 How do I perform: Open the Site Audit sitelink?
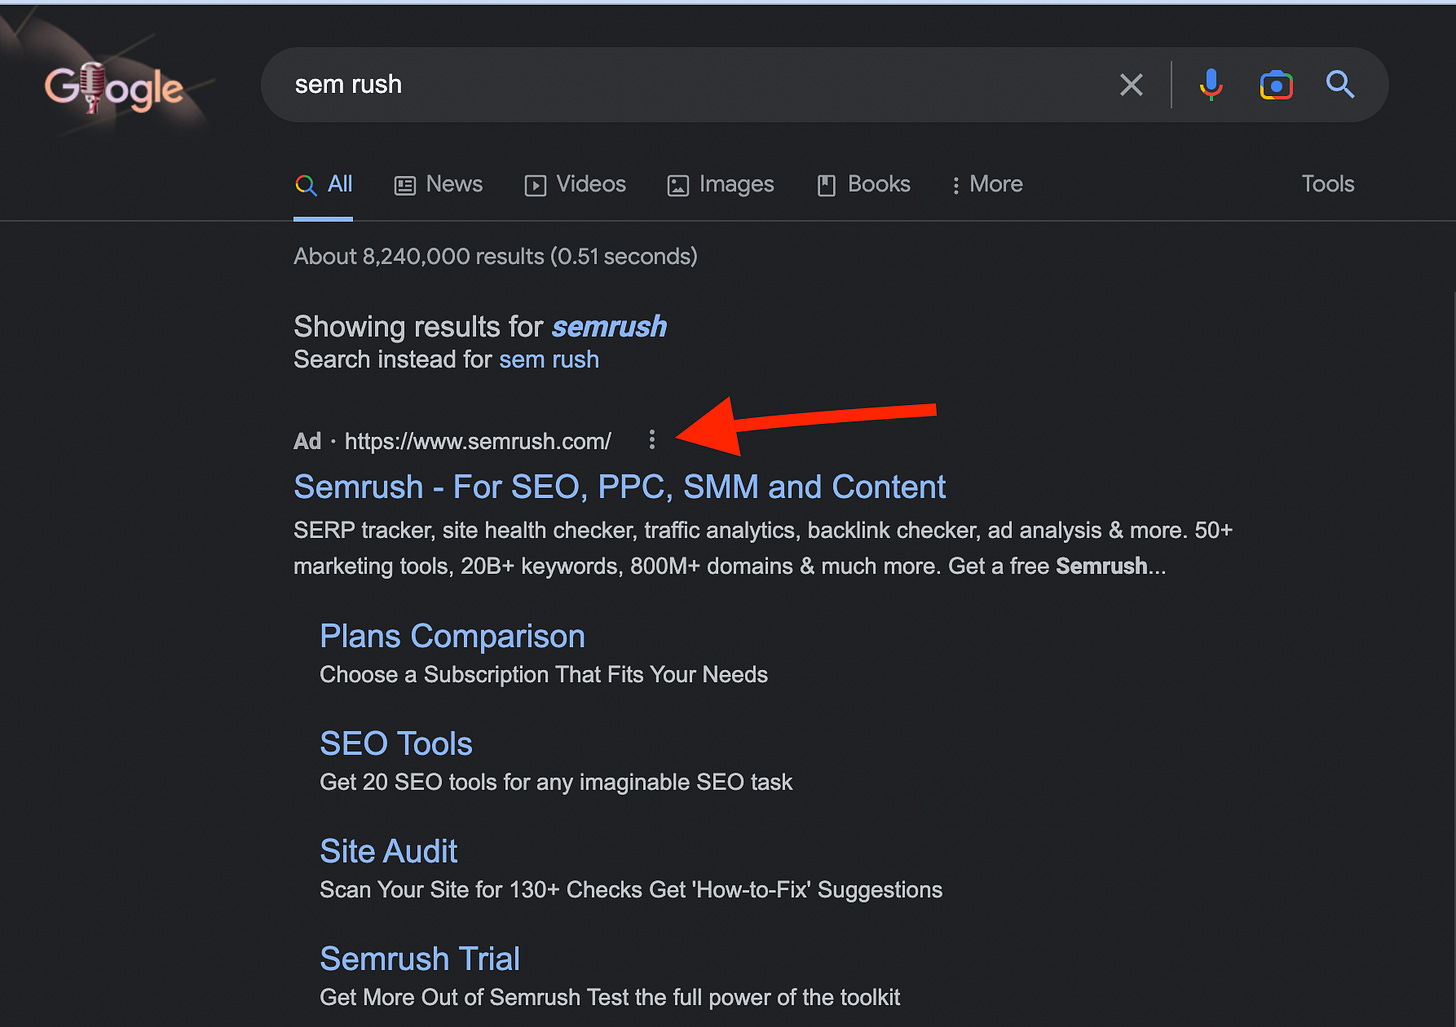coord(388,851)
